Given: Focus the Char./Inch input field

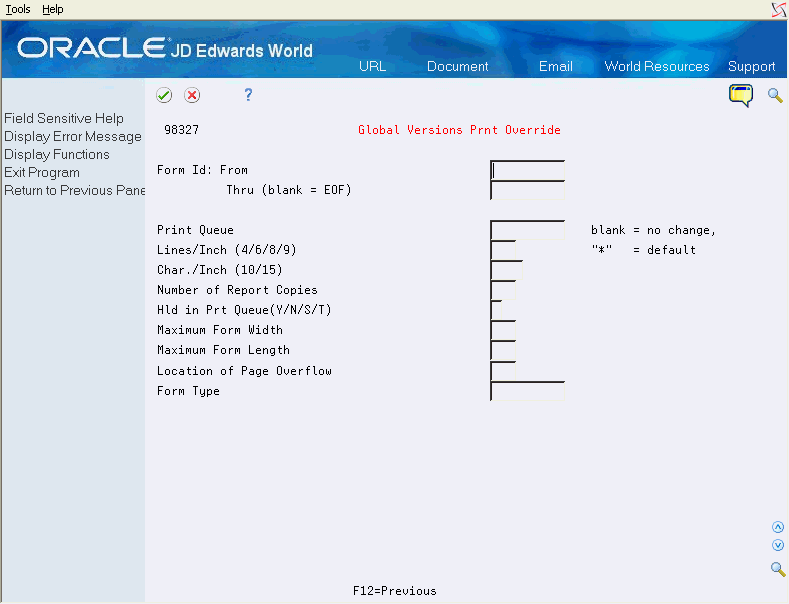Looking at the screenshot, I should tap(507, 270).
